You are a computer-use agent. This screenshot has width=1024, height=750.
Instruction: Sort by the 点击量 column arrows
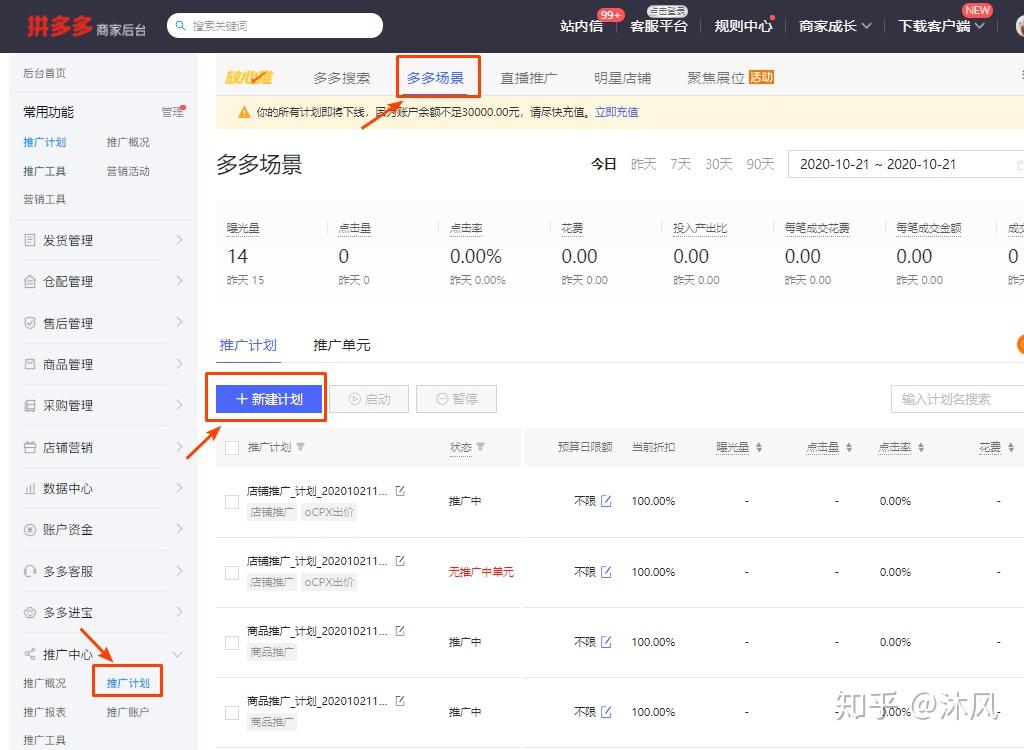coord(849,448)
